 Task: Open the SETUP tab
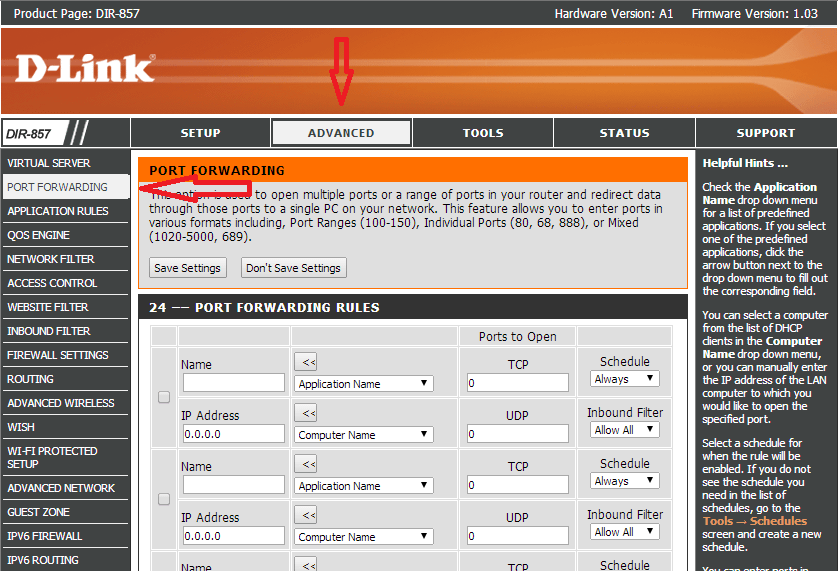pos(200,133)
